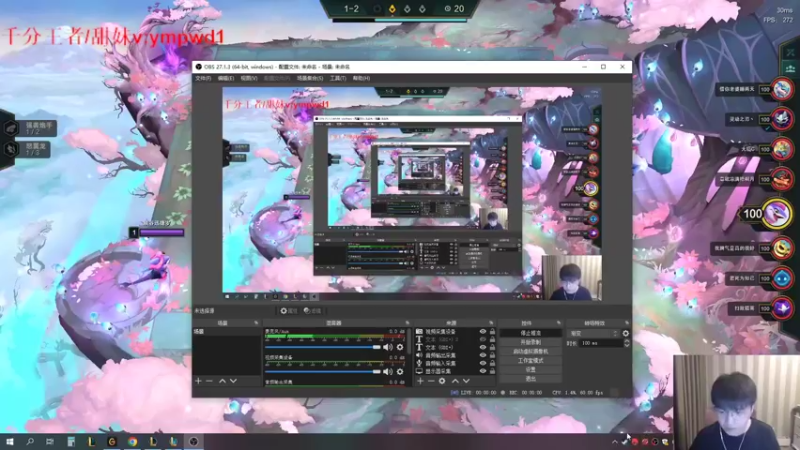Click the transition duration 100 ms field
This screenshot has width=800, height=450.
click(x=601, y=343)
